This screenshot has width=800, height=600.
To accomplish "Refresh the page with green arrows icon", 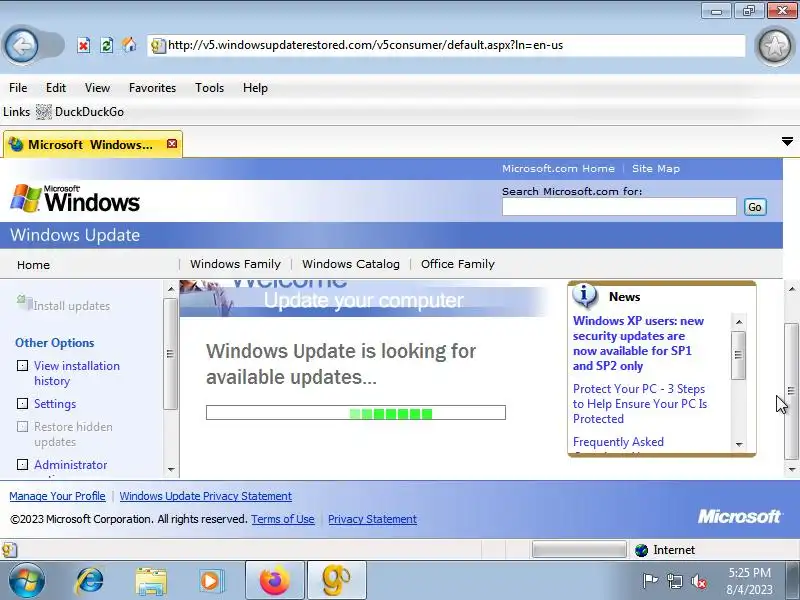I will click(x=106, y=45).
